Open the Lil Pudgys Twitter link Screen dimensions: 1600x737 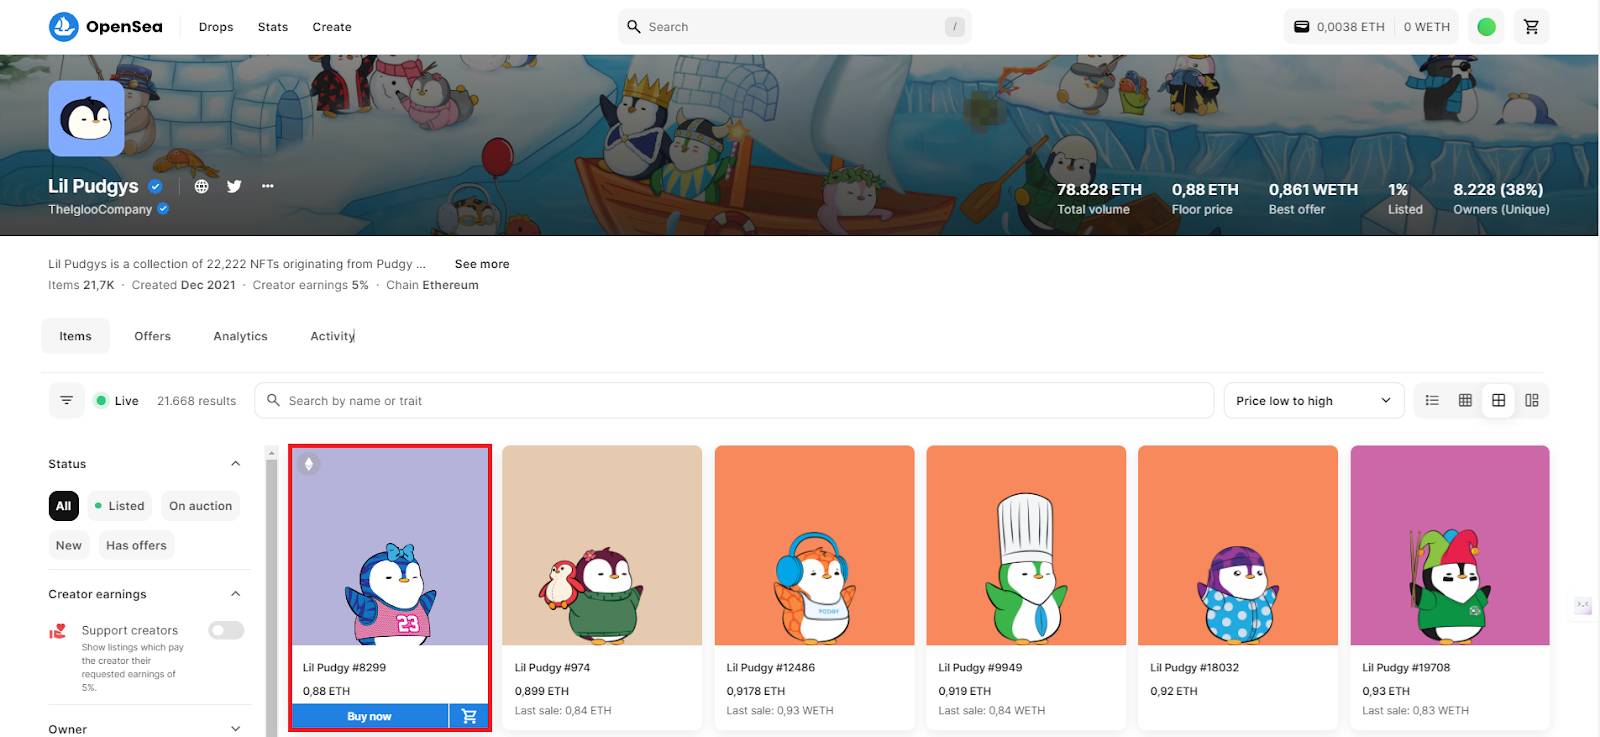click(234, 186)
